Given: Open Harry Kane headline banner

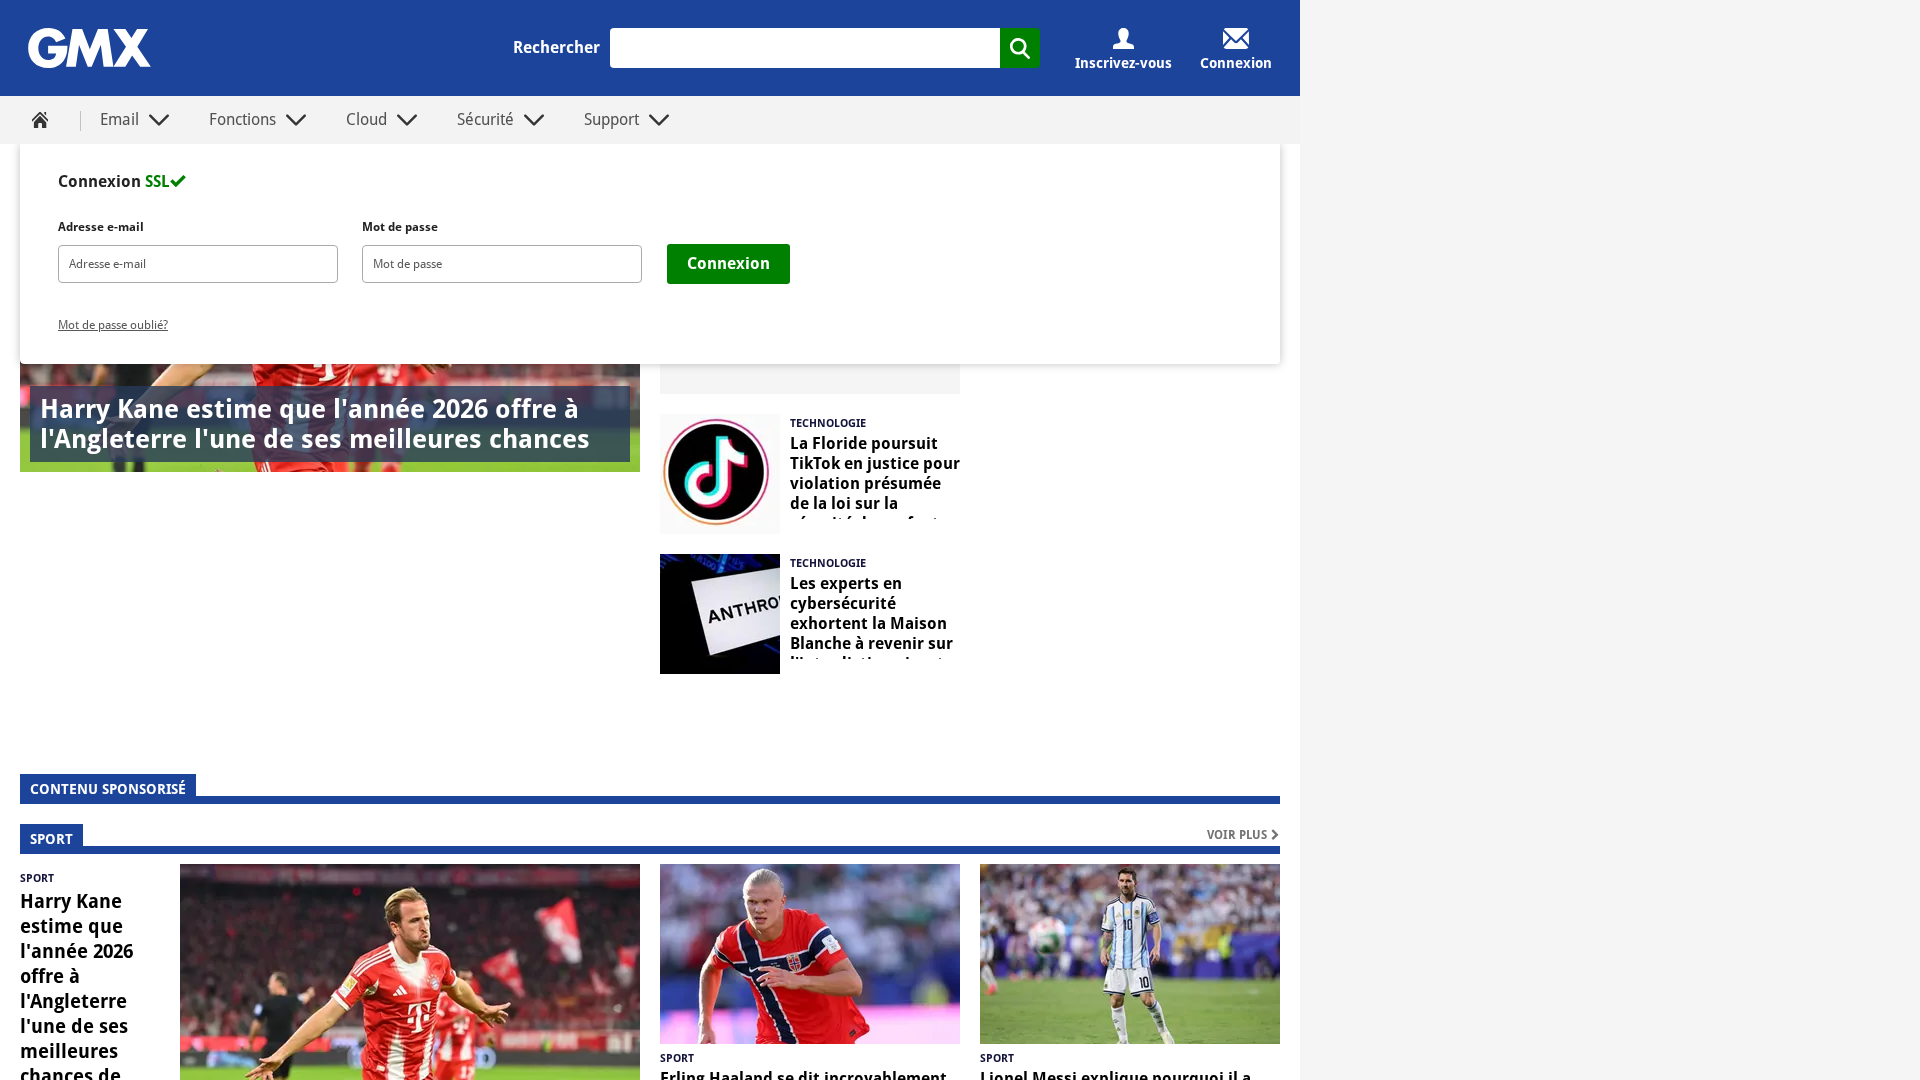Looking at the screenshot, I should [330, 424].
